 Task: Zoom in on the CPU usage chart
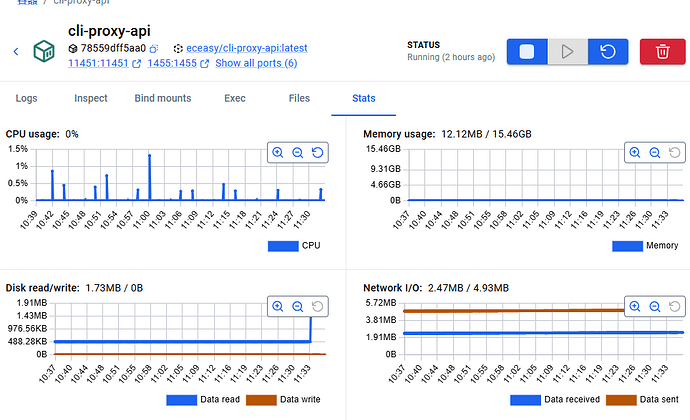pyautogui.click(x=278, y=152)
